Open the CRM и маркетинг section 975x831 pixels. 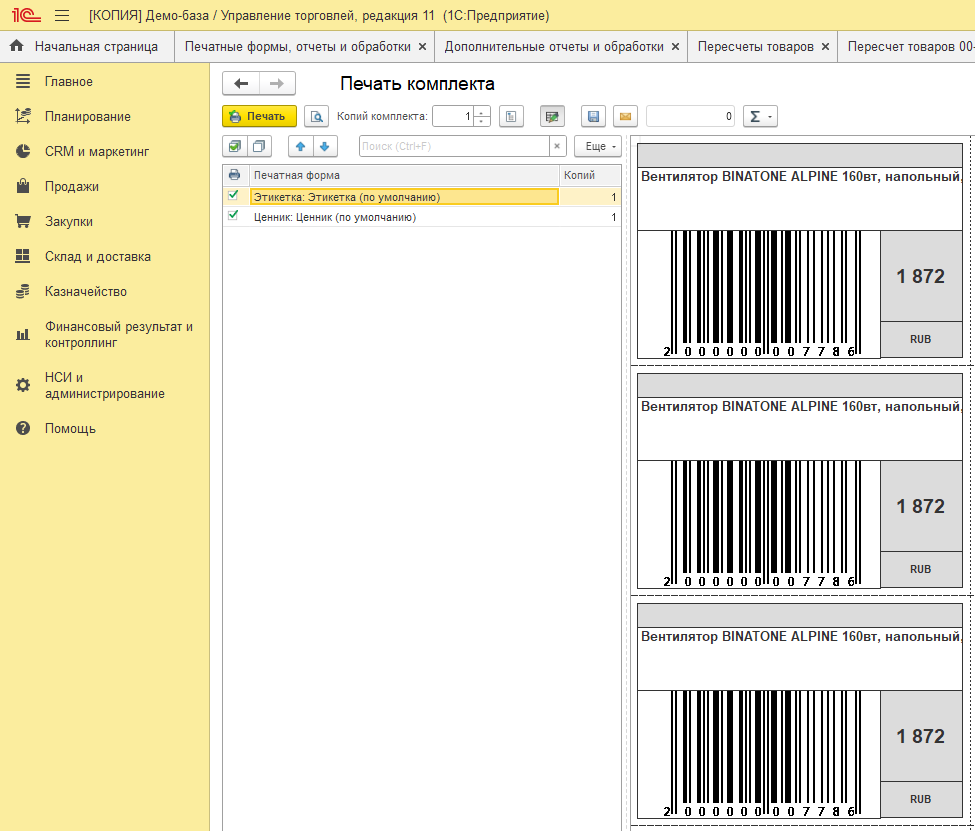pyautogui.click(x=104, y=151)
